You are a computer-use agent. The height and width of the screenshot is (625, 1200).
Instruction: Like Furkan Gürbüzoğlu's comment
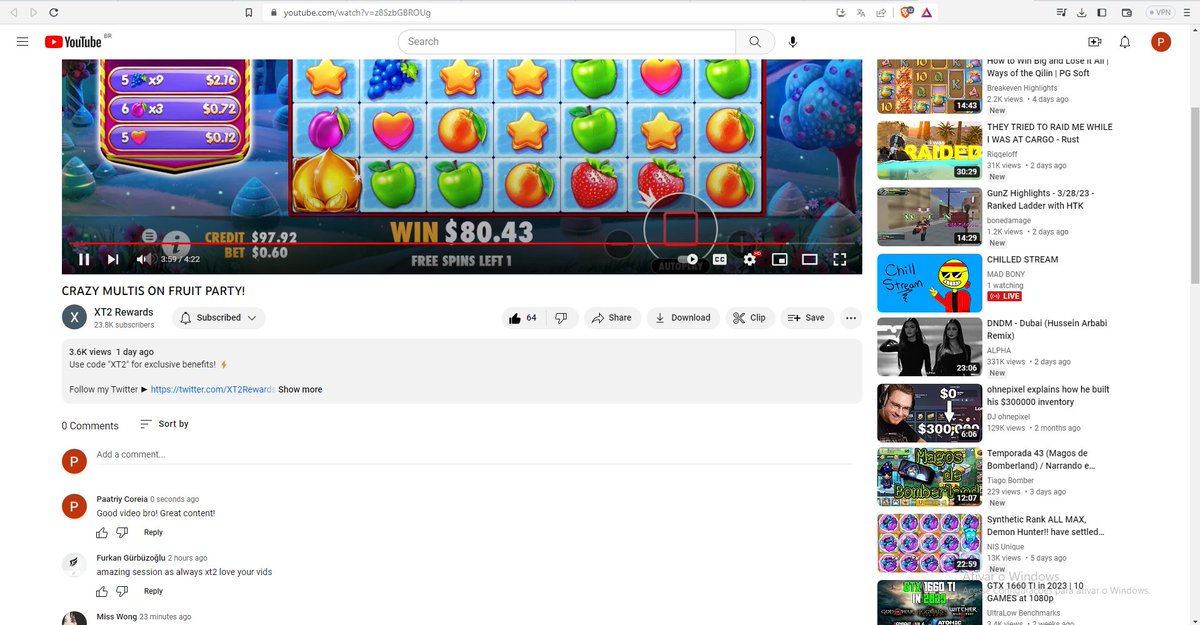click(102, 592)
